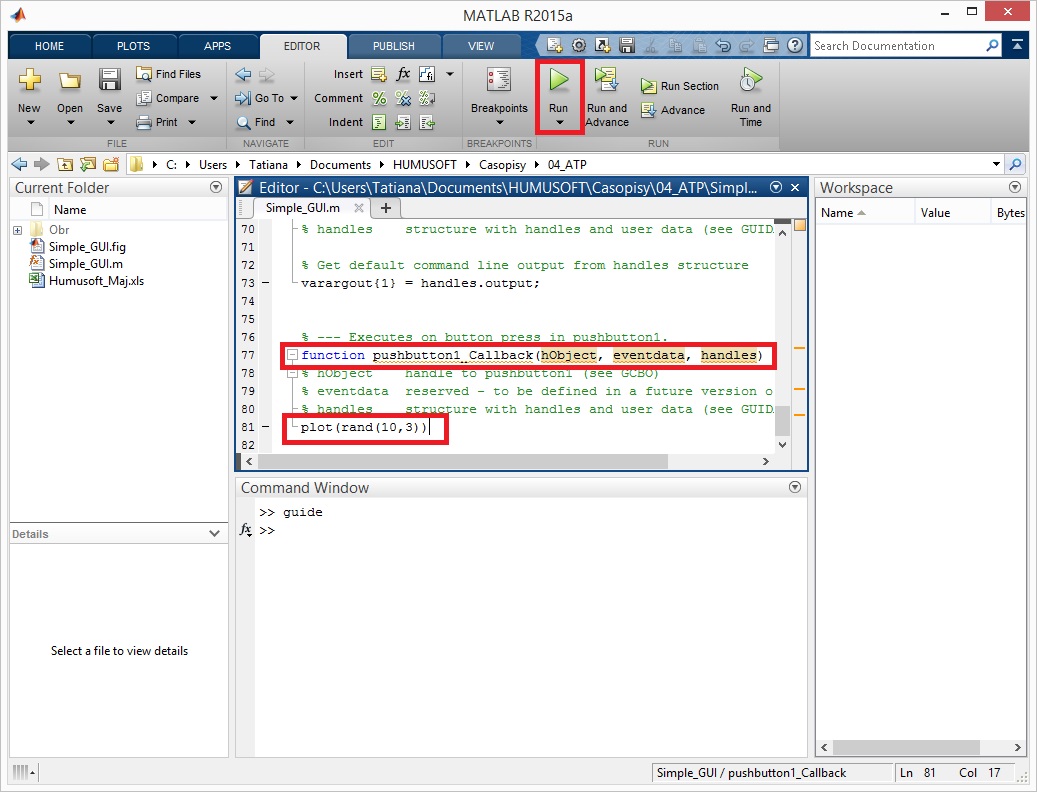Click the editor's horizontal scrollbar thumb

click(x=462, y=461)
